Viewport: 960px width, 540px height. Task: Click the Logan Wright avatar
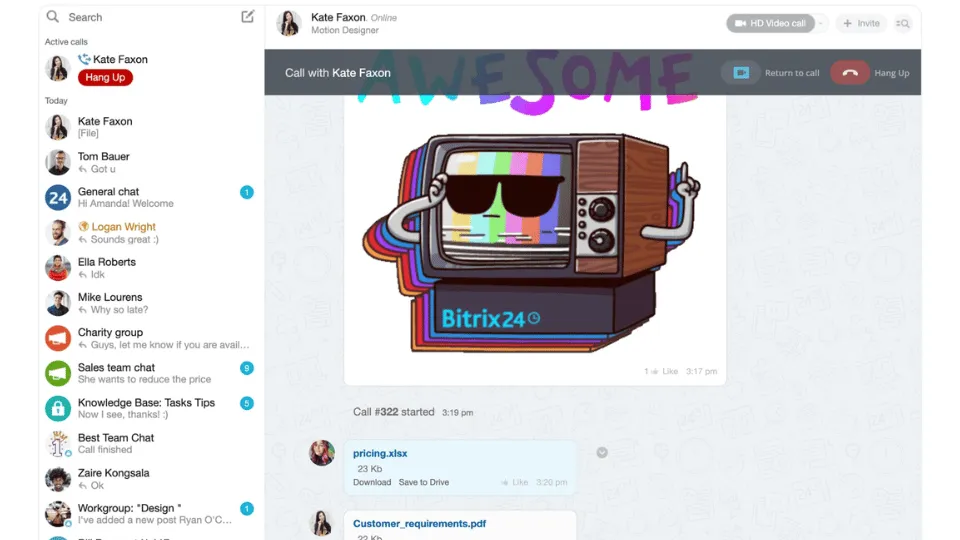pos(58,233)
